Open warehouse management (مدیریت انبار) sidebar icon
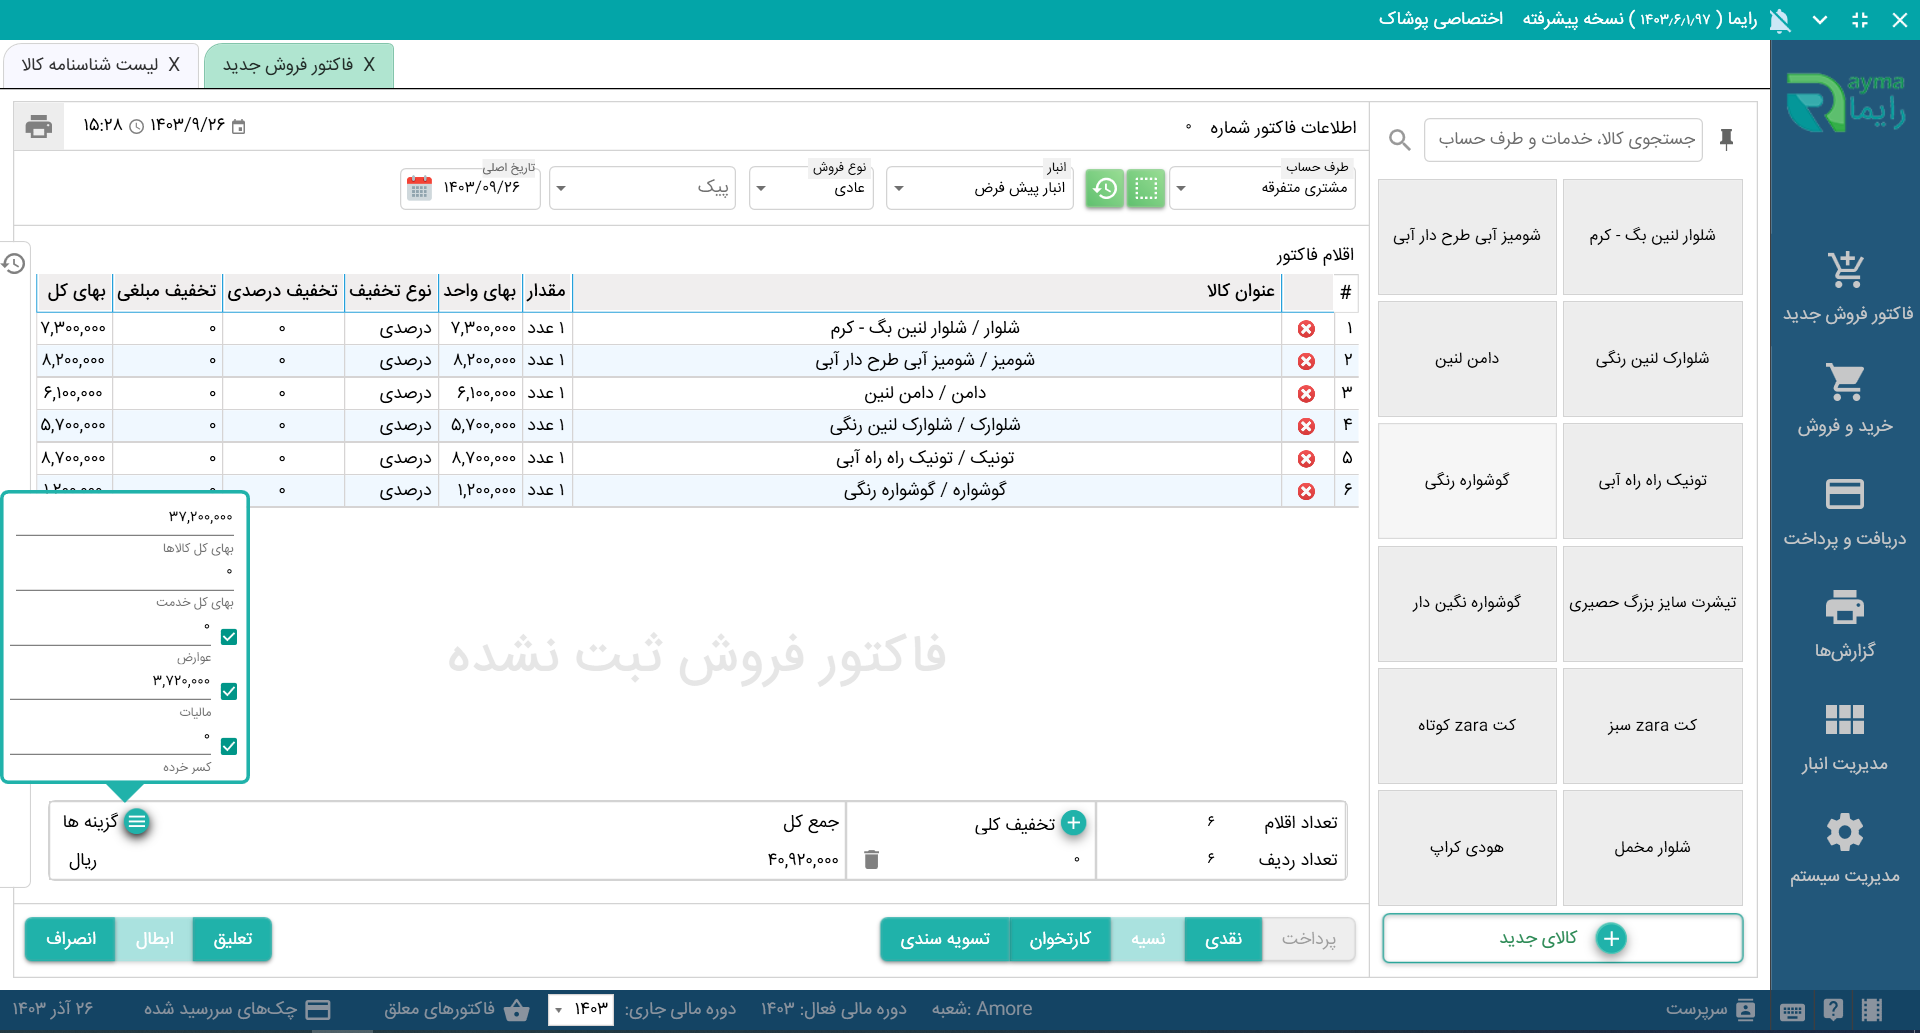Screen dimensions: 1920x1033 coord(1844,737)
